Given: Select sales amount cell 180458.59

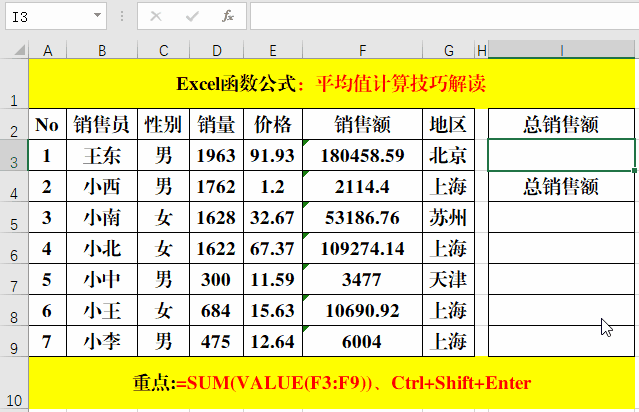Looking at the screenshot, I should pyautogui.click(x=362, y=155).
